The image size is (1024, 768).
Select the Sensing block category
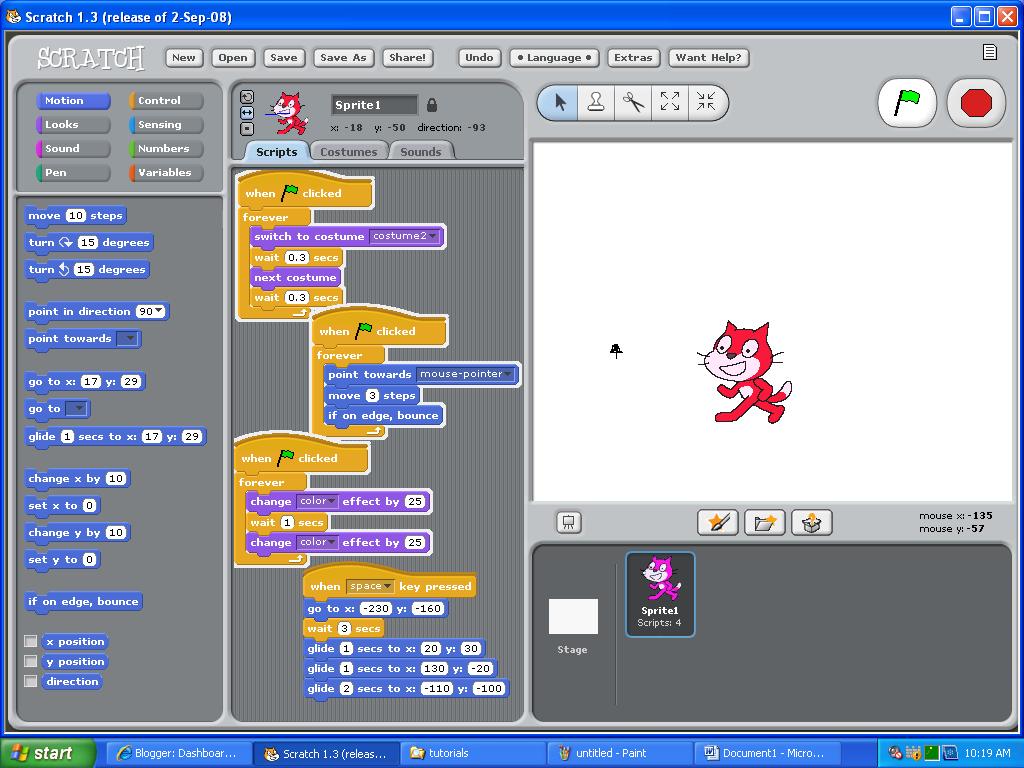pos(166,125)
